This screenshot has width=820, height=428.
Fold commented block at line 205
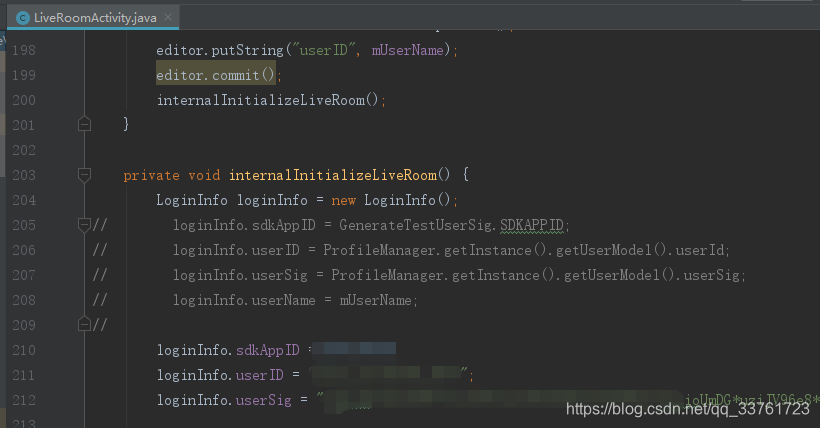pyautogui.click(x=84, y=225)
